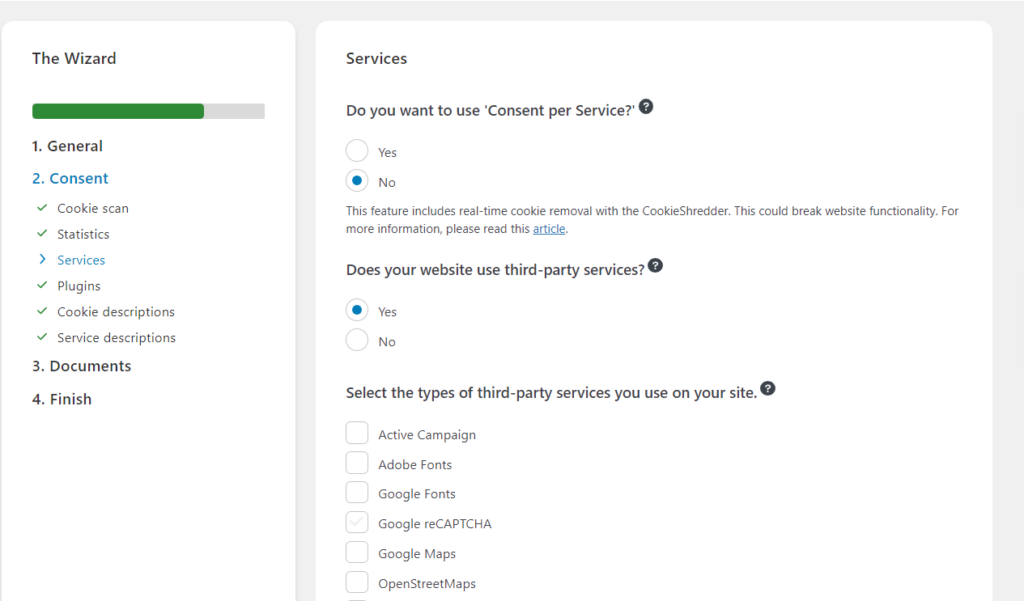Screen dimensions: 1024x601
Task: Click the checkmark icon next to Plugins
Action: tap(42, 286)
